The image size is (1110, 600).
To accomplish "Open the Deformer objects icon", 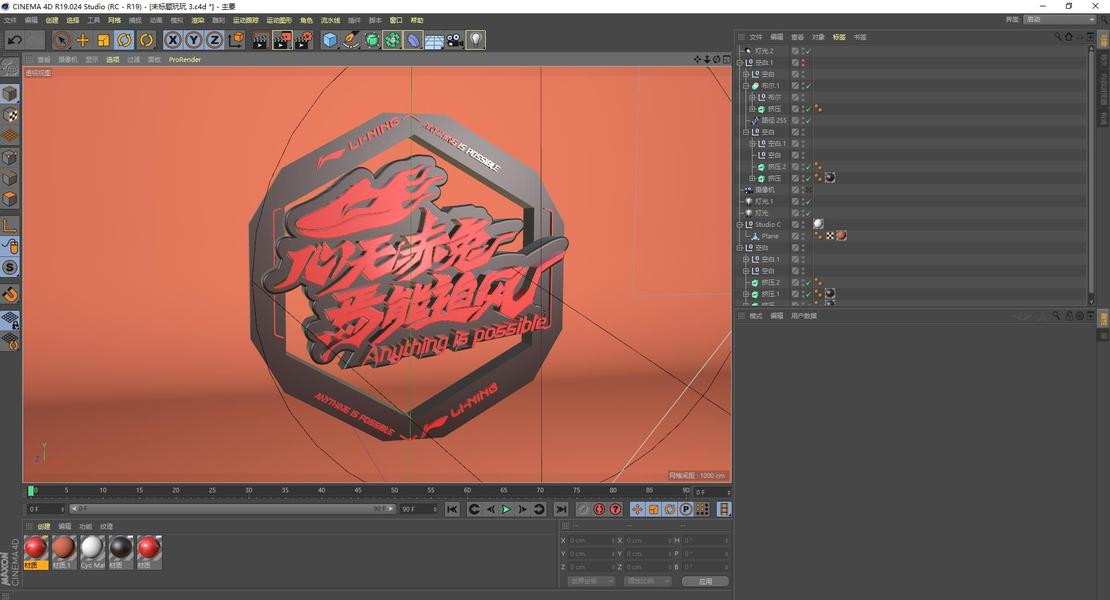I will tap(413, 40).
